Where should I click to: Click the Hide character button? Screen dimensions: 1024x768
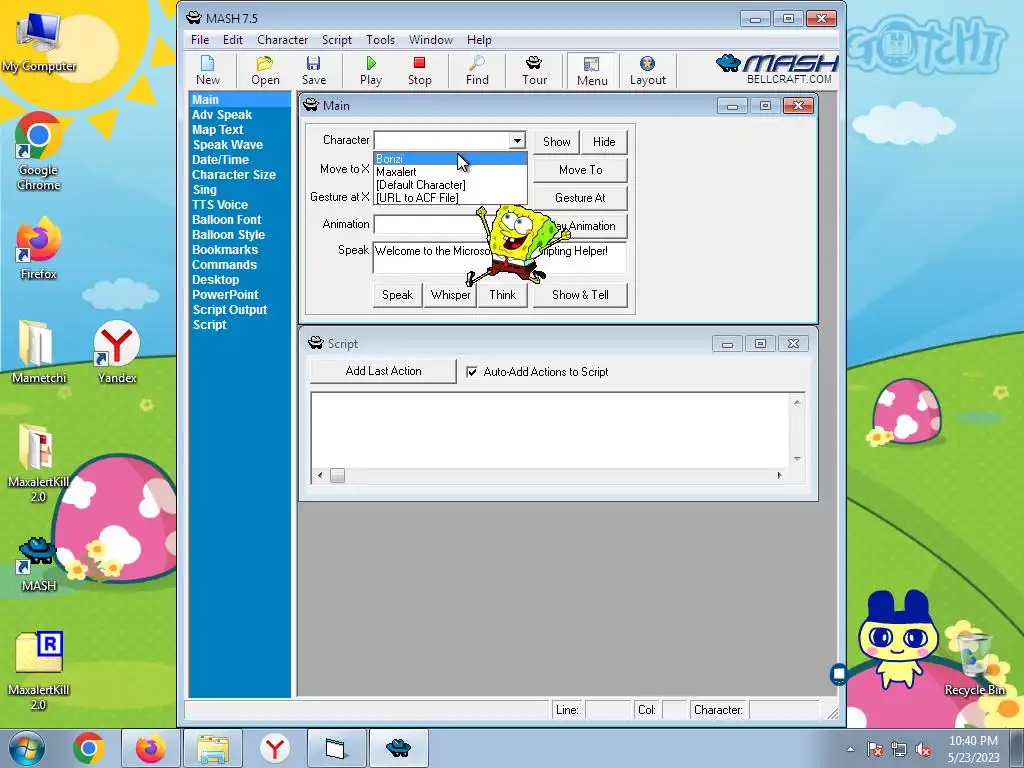(604, 142)
